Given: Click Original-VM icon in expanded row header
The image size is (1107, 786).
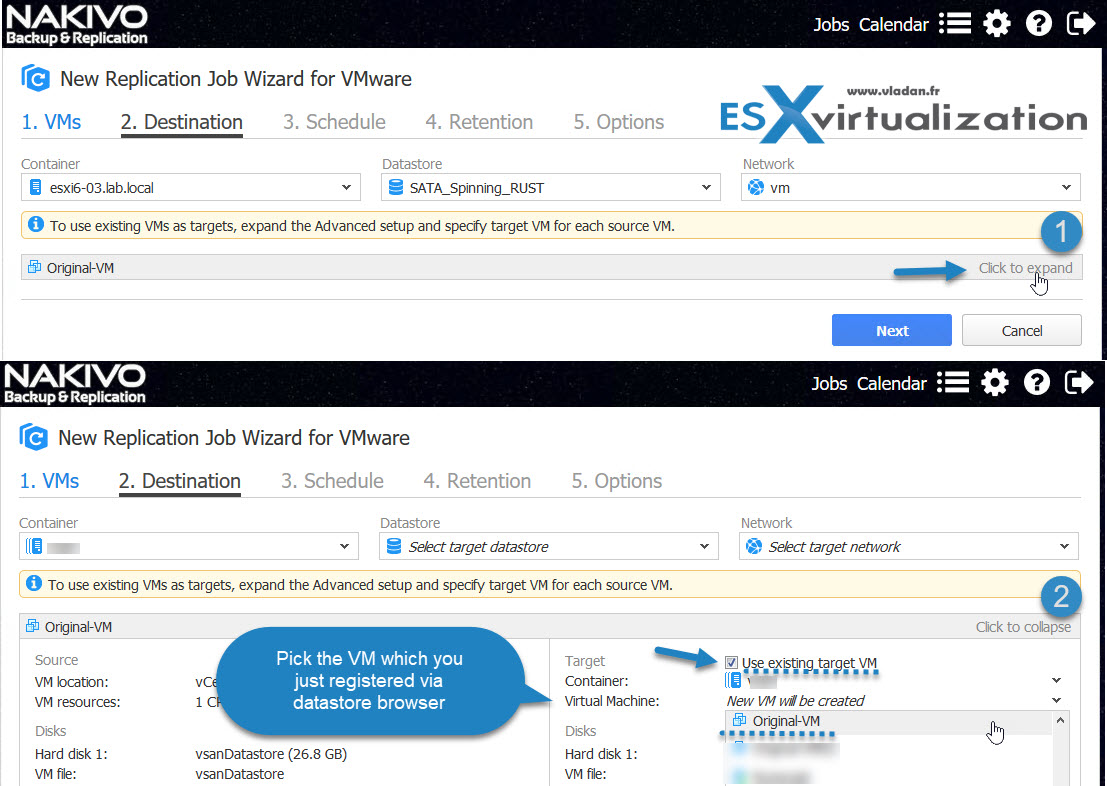Looking at the screenshot, I should click(32, 626).
